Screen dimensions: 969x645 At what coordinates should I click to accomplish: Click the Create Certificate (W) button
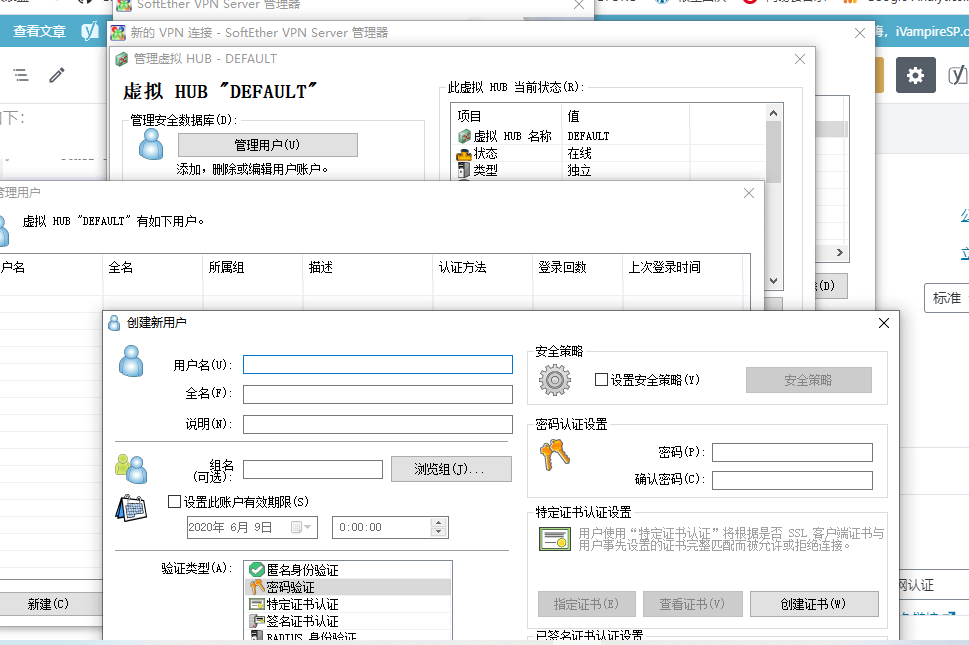click(x=814, y=604)
